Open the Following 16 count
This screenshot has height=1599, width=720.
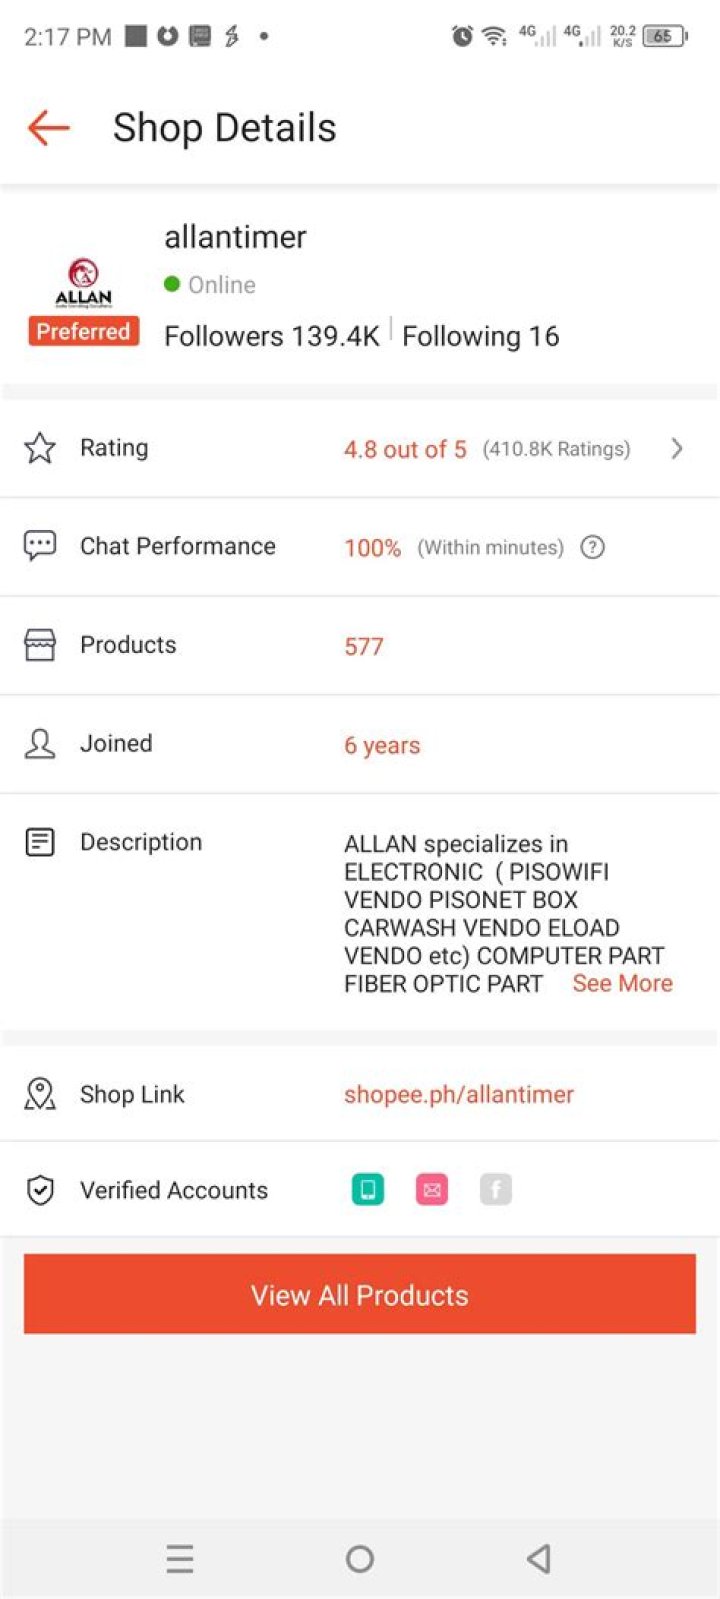tap(480, 336)
